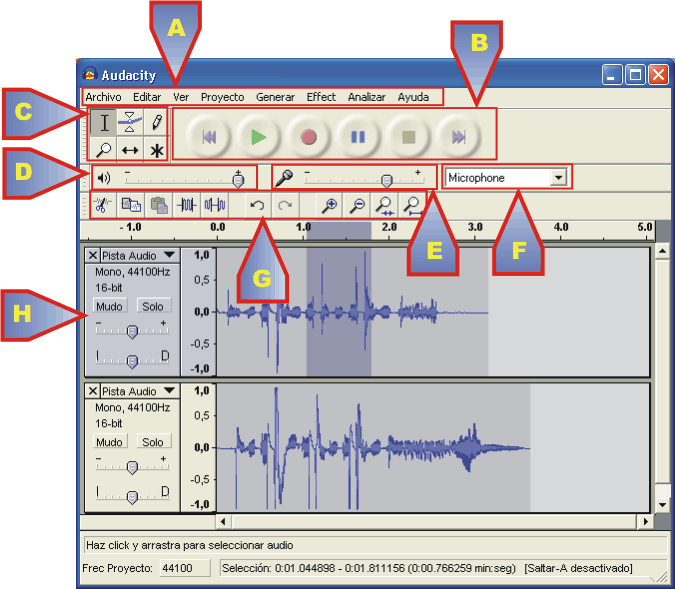Mute the upper audio track with Mudo

click(x=109, y=306)
